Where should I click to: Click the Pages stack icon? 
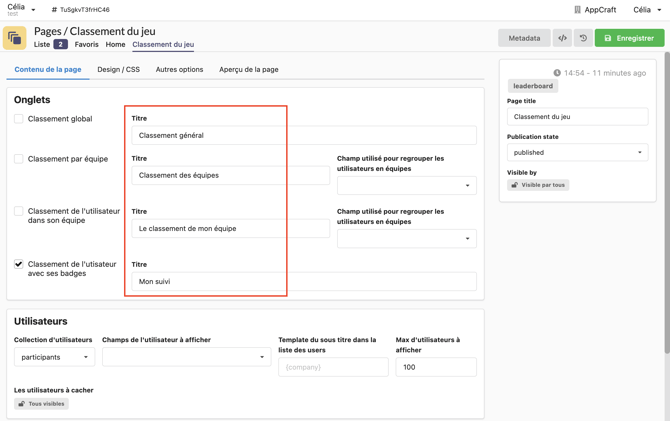[x=15, y=38]
